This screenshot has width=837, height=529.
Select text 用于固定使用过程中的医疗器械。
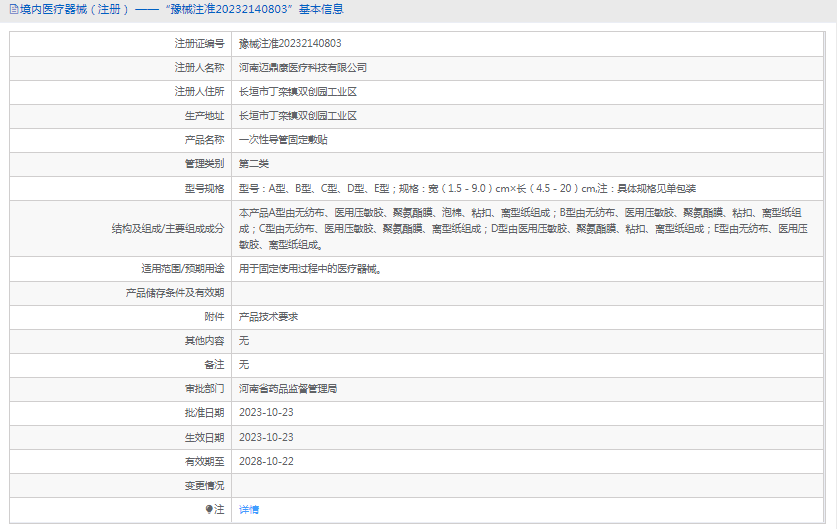(312, 269)
